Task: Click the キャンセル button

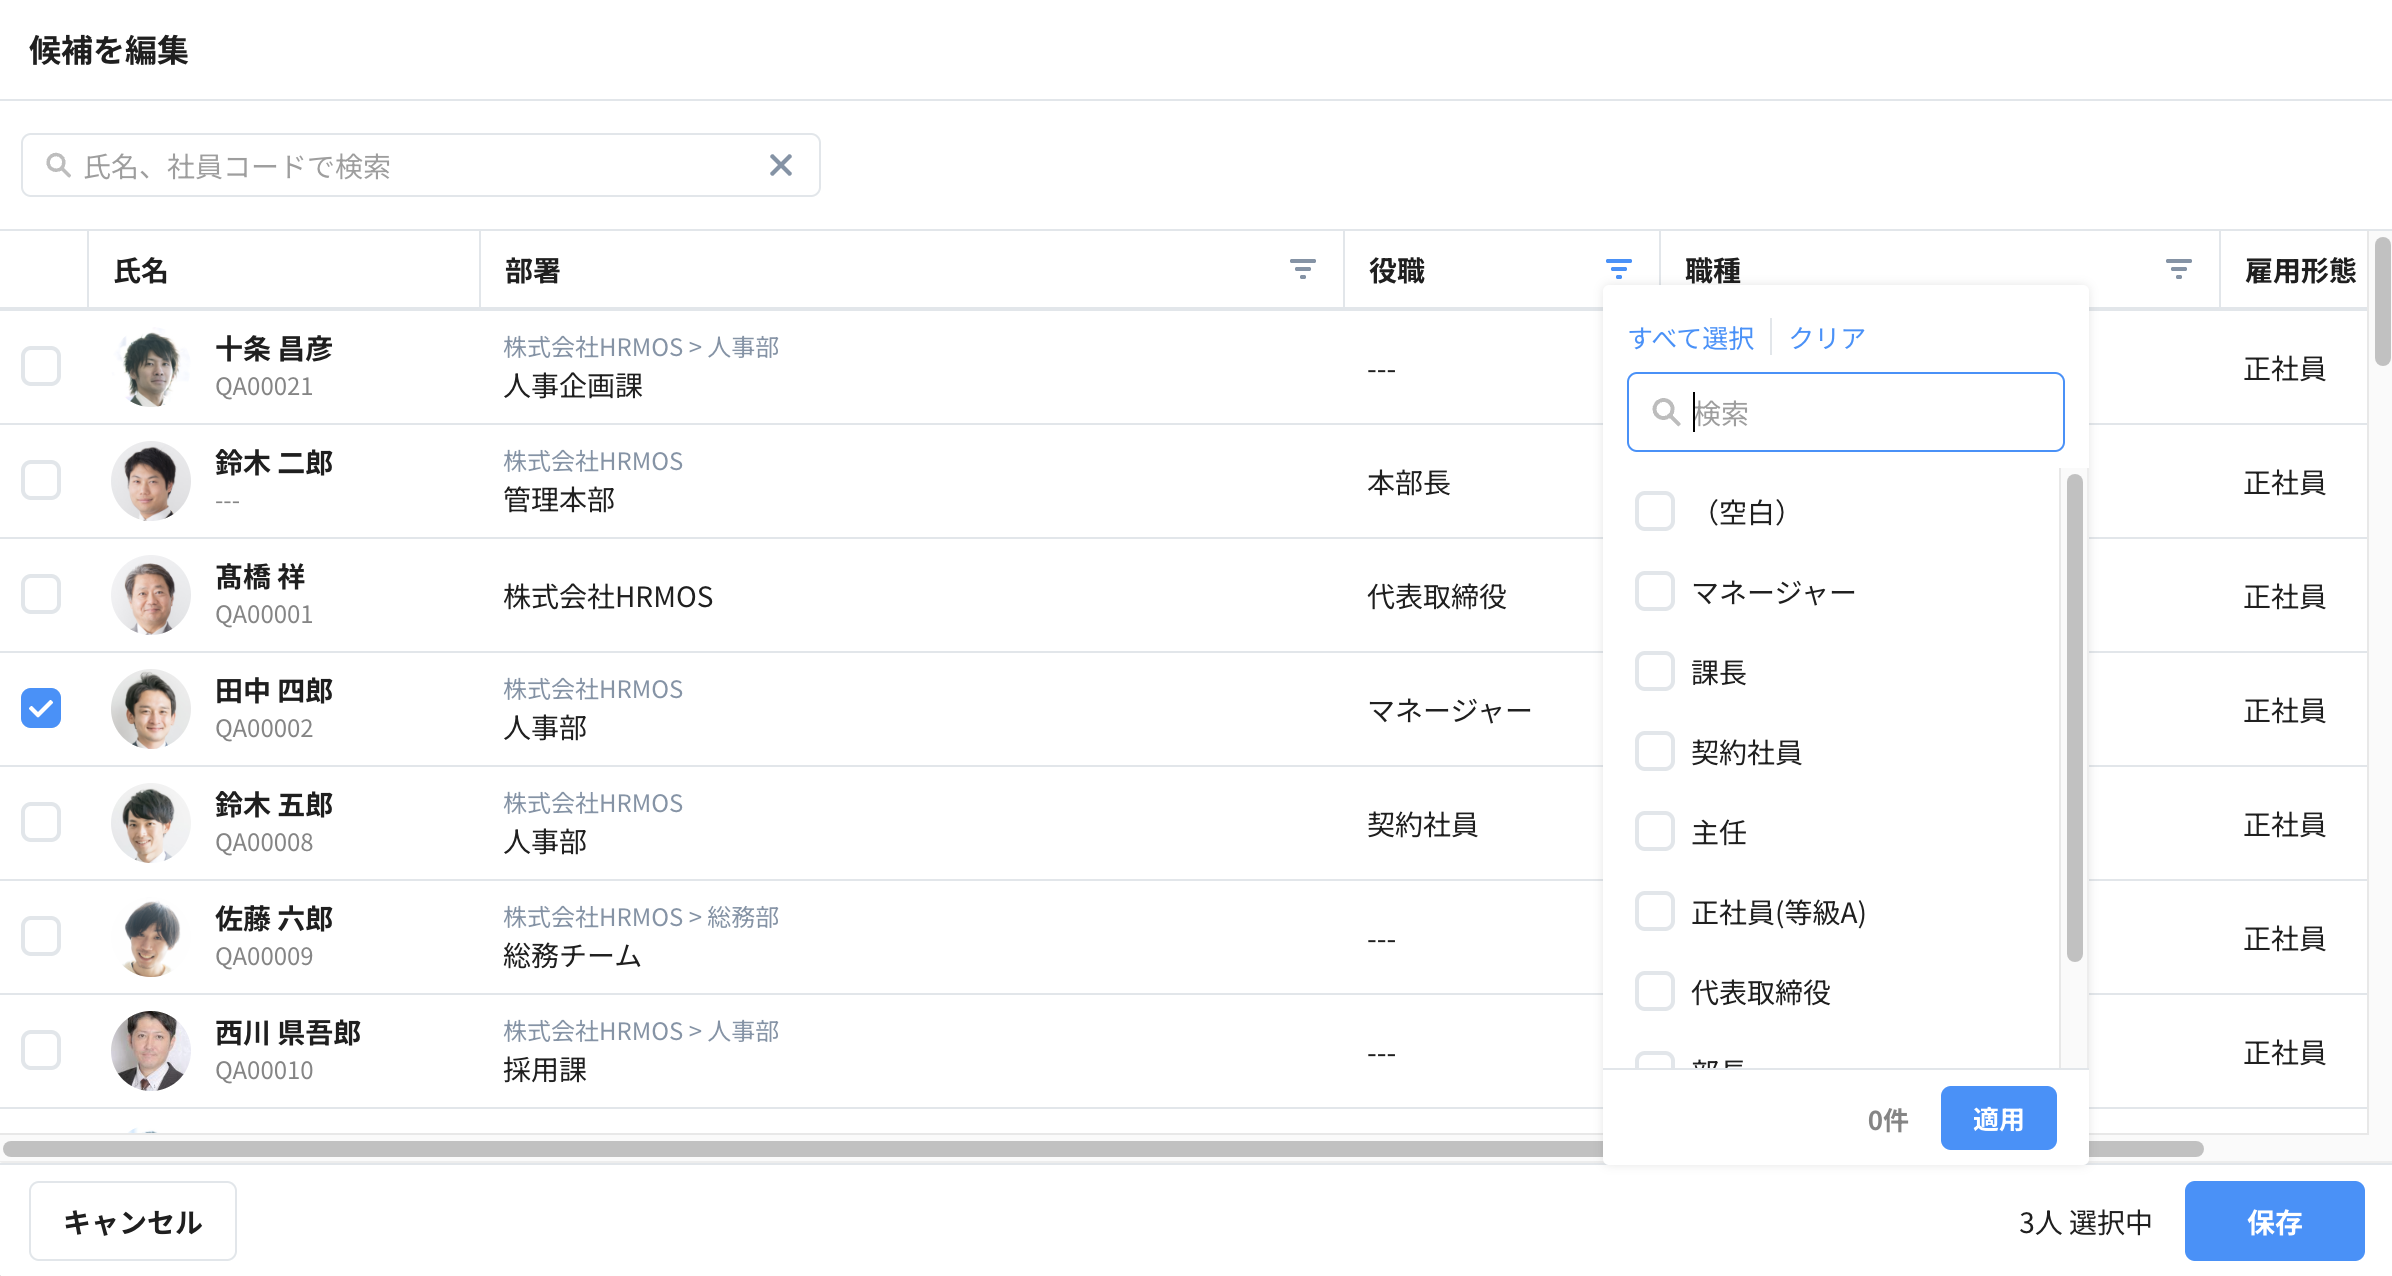Action: pyautogui.click(x=132, y=1221)
